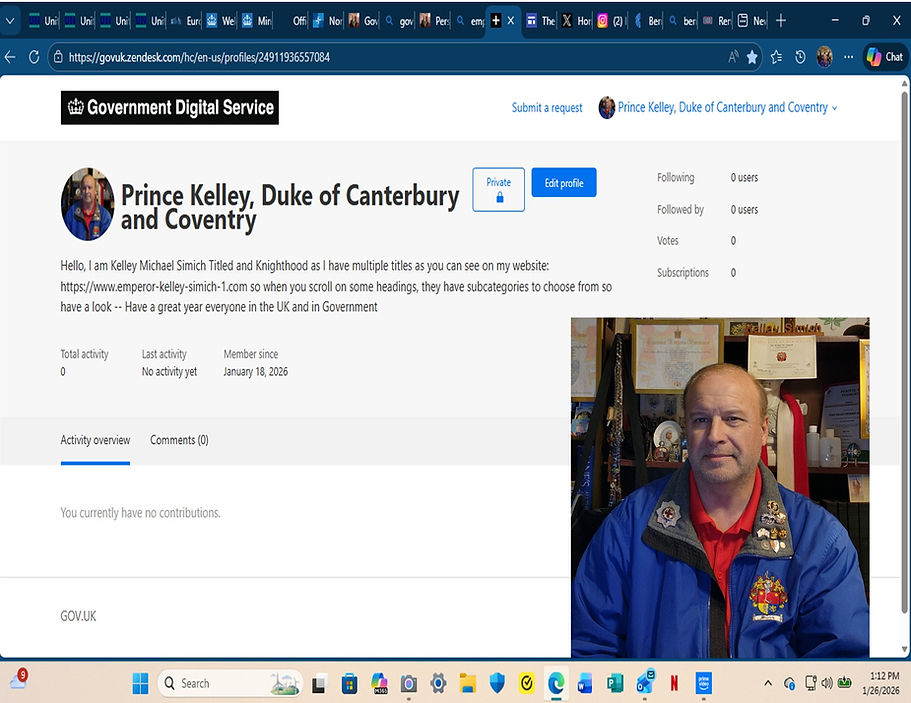
Task: Switch to the 'Ber' browser tab
Action: 647,21
